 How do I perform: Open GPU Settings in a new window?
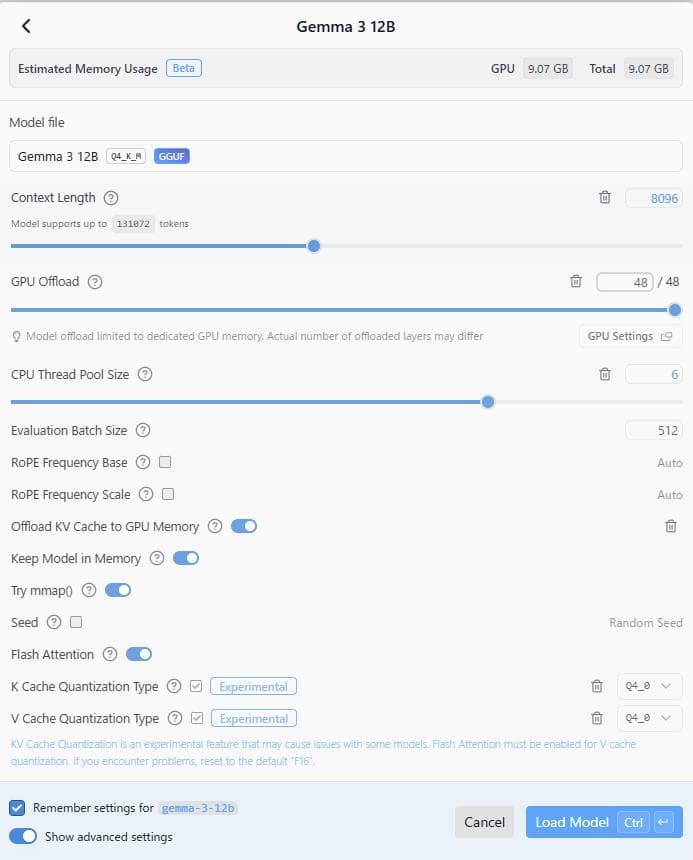630,336
